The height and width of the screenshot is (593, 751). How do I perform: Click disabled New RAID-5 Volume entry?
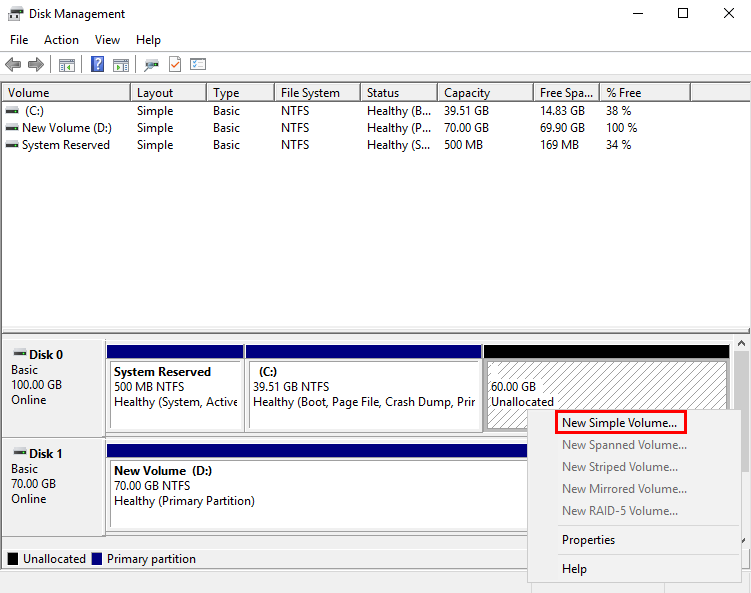(x=620, y=511)
